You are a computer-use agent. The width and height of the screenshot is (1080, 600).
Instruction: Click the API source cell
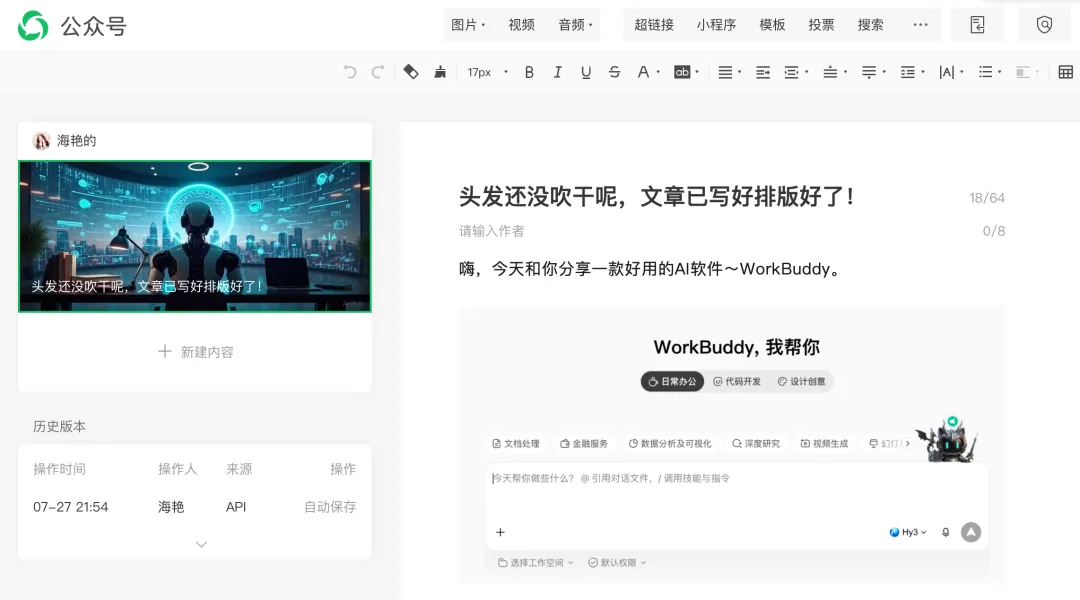(236, 507)
